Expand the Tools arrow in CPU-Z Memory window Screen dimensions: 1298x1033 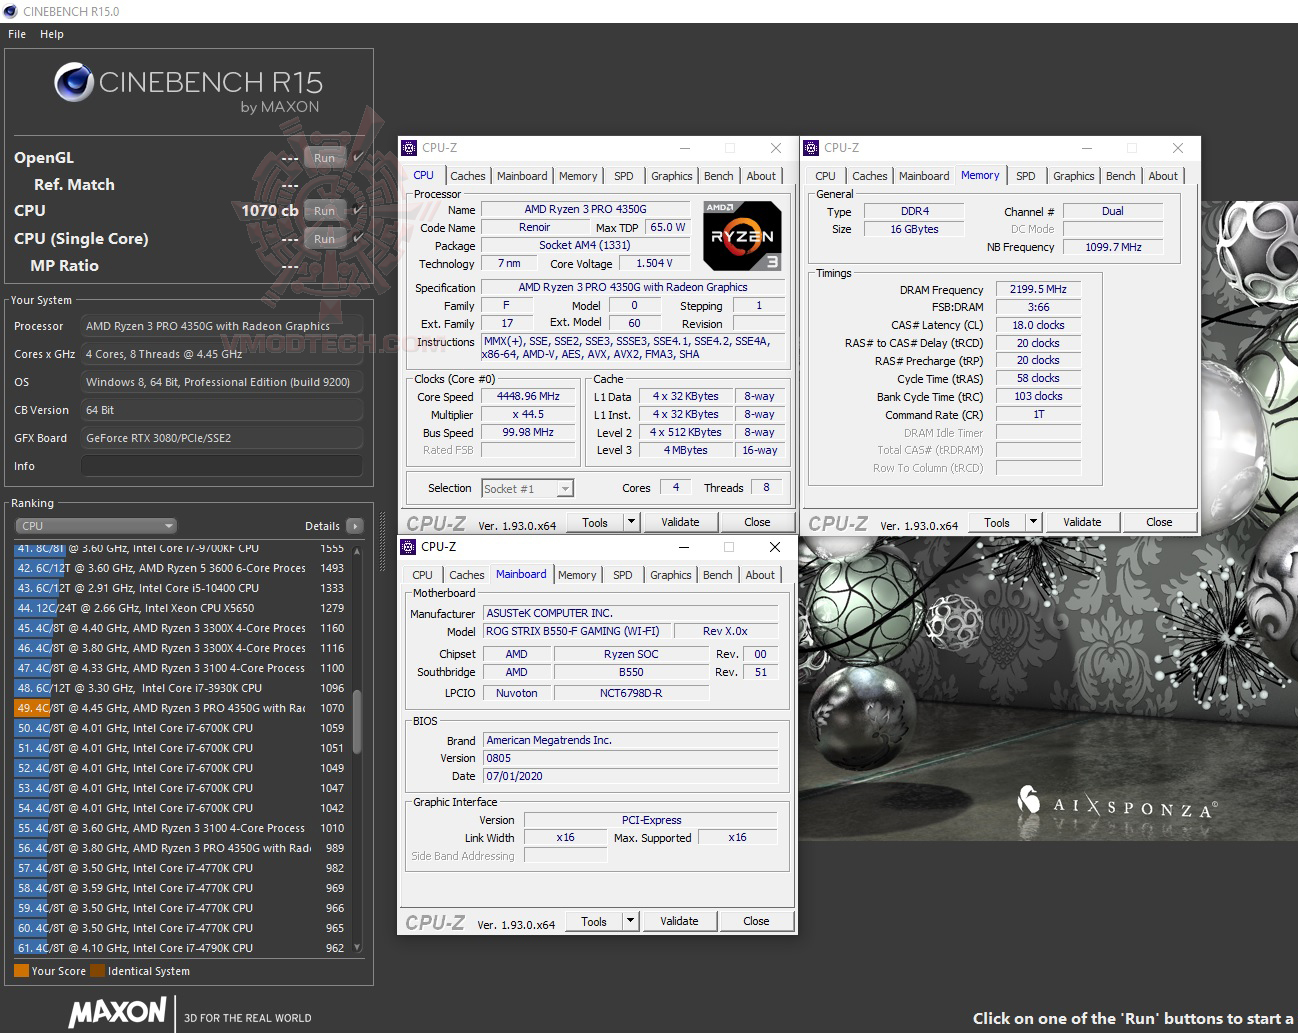pyautogui.click(x=1033, y=522)
